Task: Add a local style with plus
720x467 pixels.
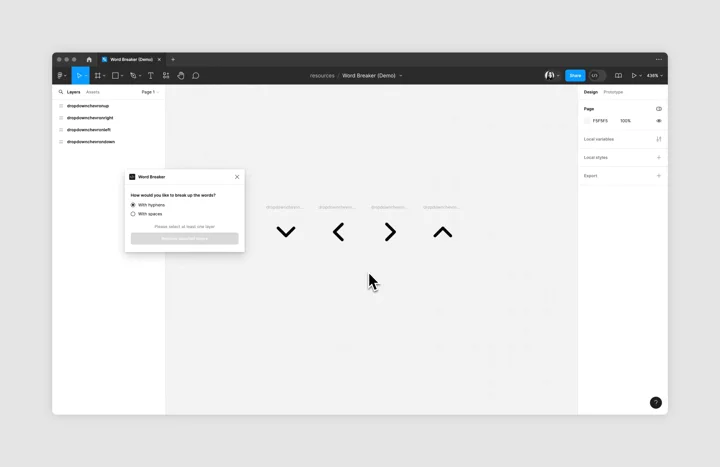Action: (x=659, y=158)
